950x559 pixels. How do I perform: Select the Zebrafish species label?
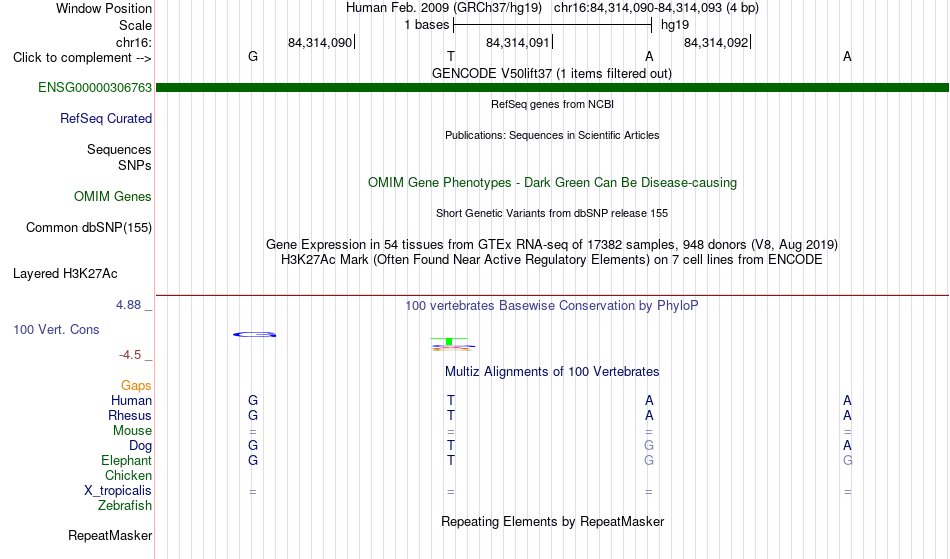coord(125,506)
